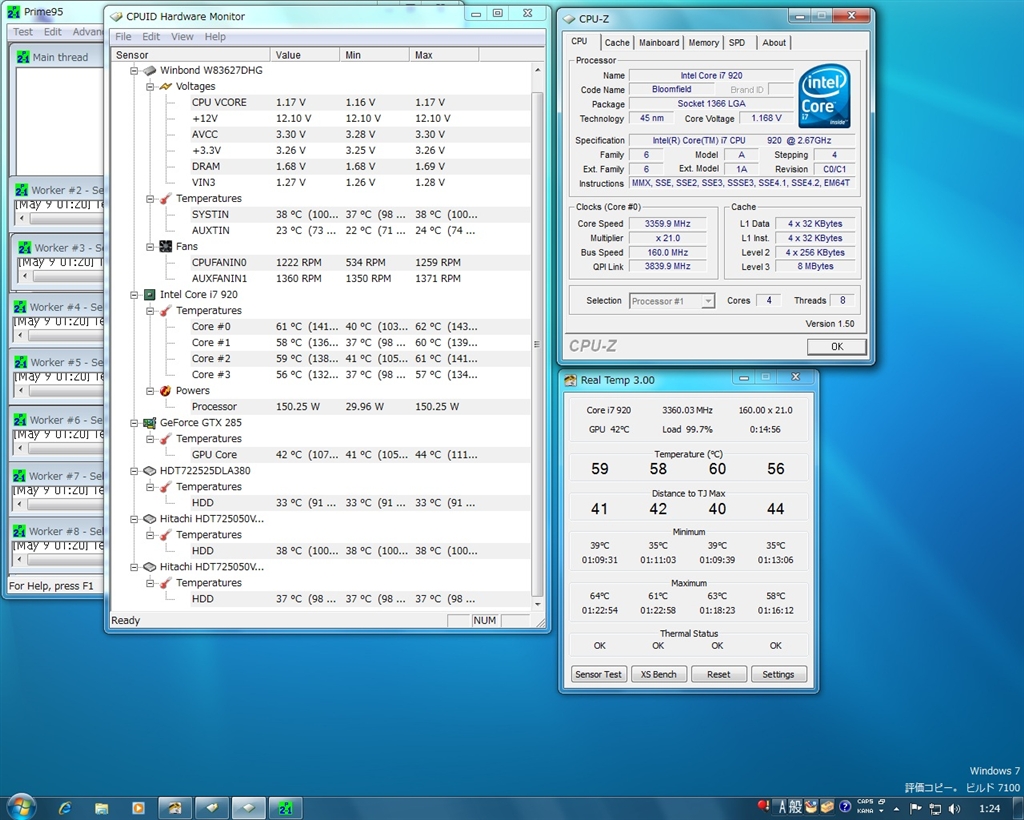Click the Worker #2 horizontal scrollbar left arrow
This screenshot has width=1024, height=820.
pyautogui.click(x=20, y=219)
